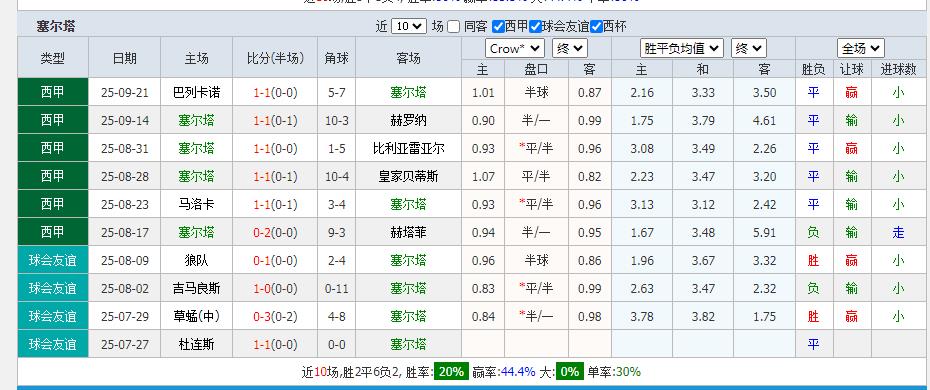Click the 20% win rate badge
The width and height of the screenshot is (930, 390).
point(451,372)
